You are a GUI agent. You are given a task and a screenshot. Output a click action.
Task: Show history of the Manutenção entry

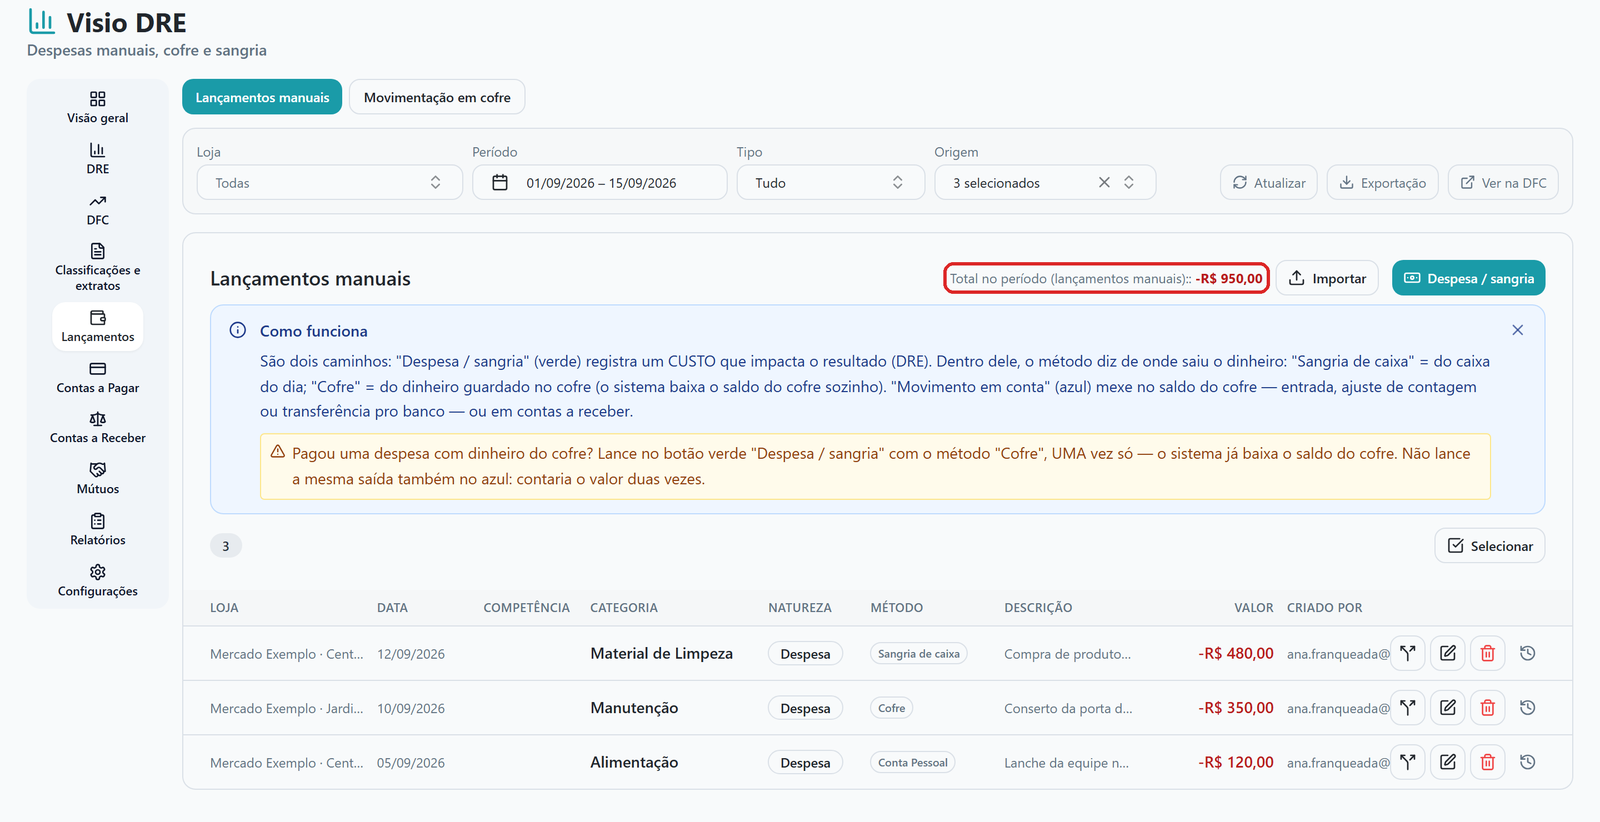click(x=1527, y=708)
